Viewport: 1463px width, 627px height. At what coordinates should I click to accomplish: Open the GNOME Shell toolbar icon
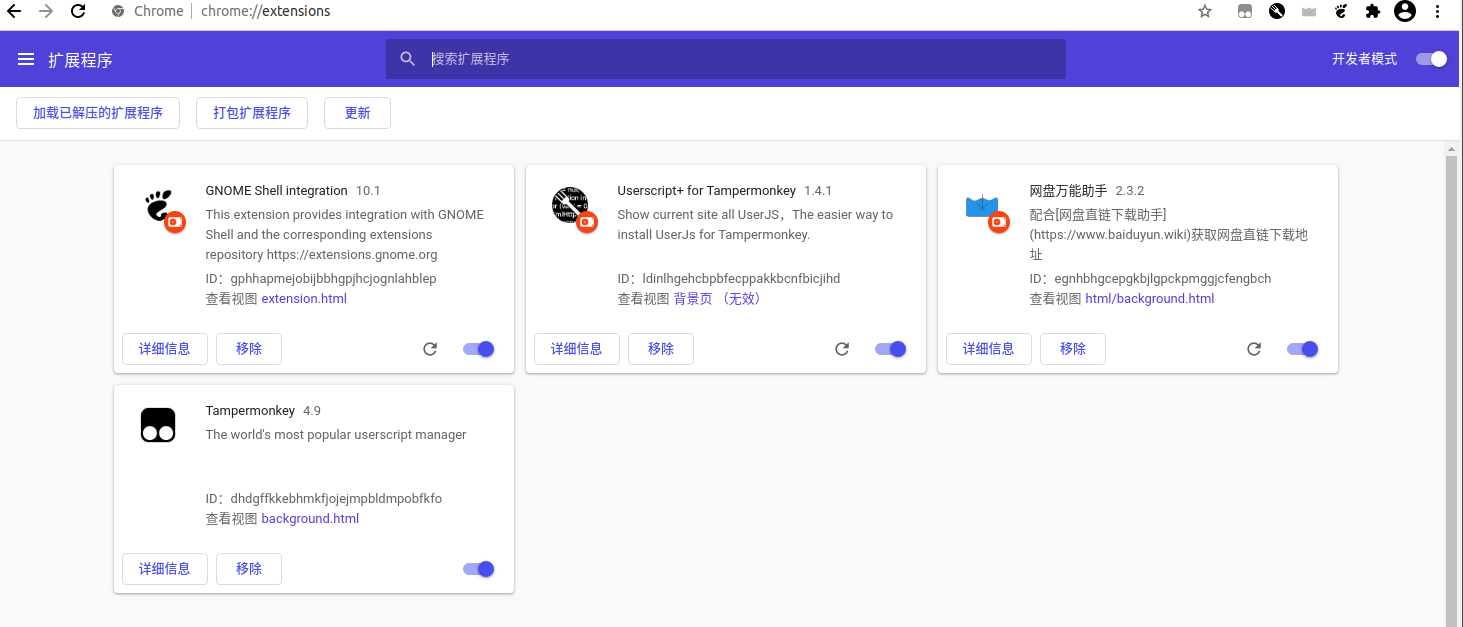[x=1342, y=12]
